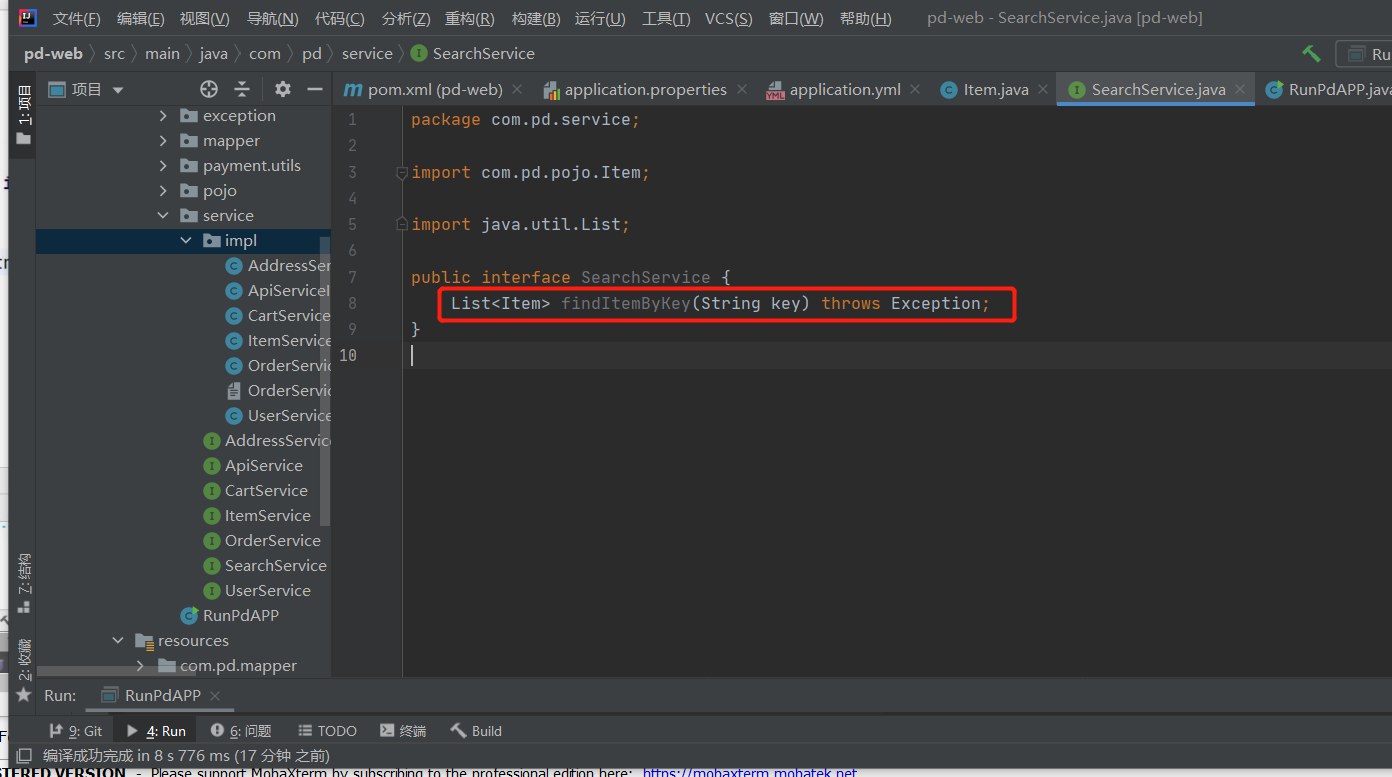
Task: Collapse the service folder
Action: tap(164, 216)
